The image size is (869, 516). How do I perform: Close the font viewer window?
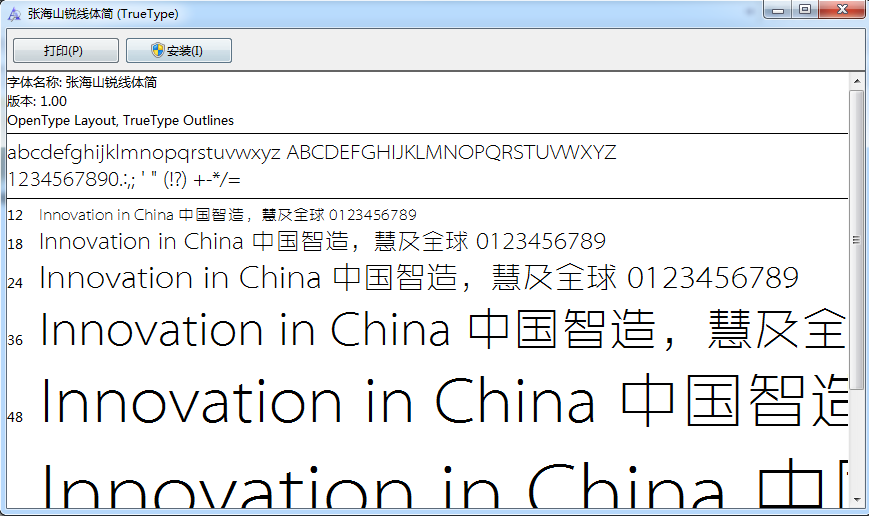pyautogui.click(x=842, y=9)
